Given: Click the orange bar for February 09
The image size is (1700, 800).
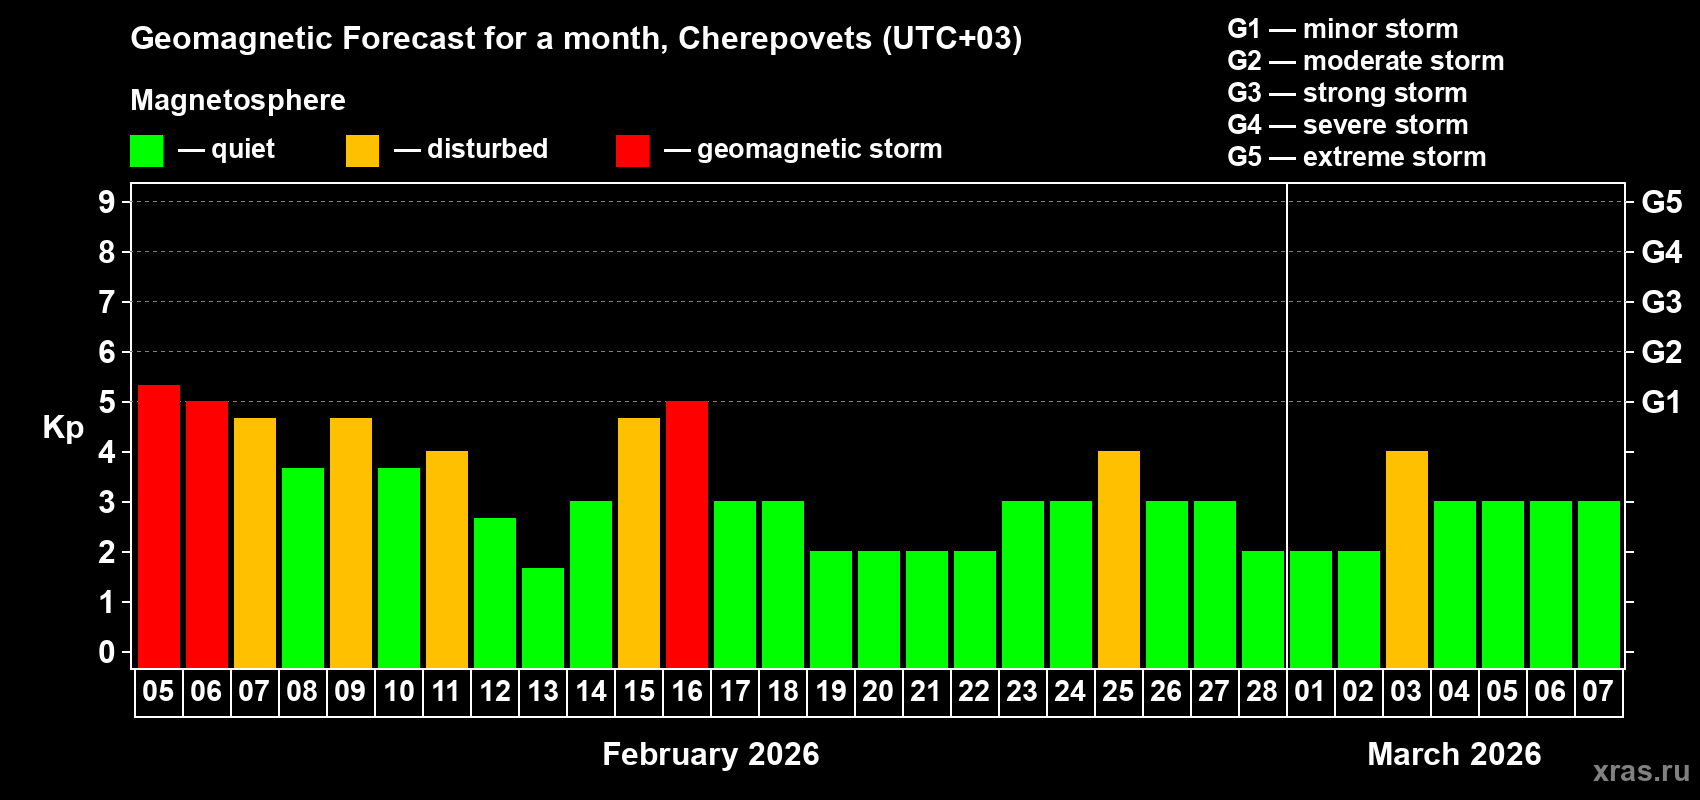Looking at the screenshot, I should click(x=350, y=543).
